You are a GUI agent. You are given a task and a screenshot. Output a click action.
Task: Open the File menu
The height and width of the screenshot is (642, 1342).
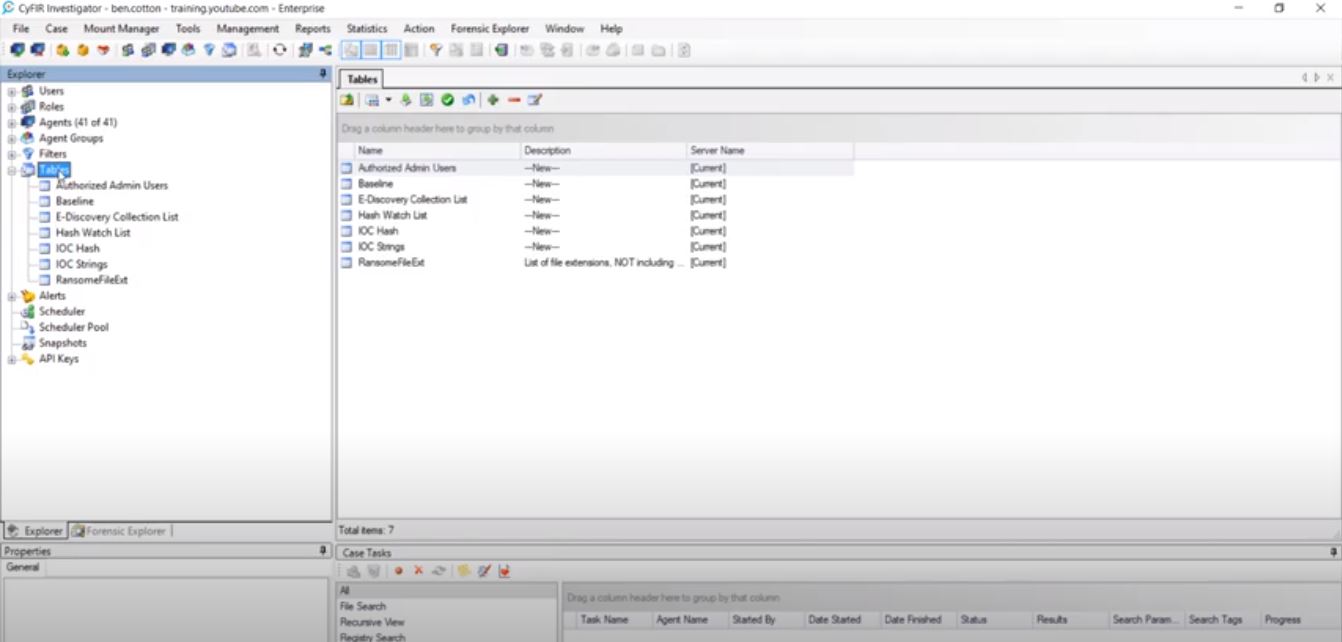[21, 29]
